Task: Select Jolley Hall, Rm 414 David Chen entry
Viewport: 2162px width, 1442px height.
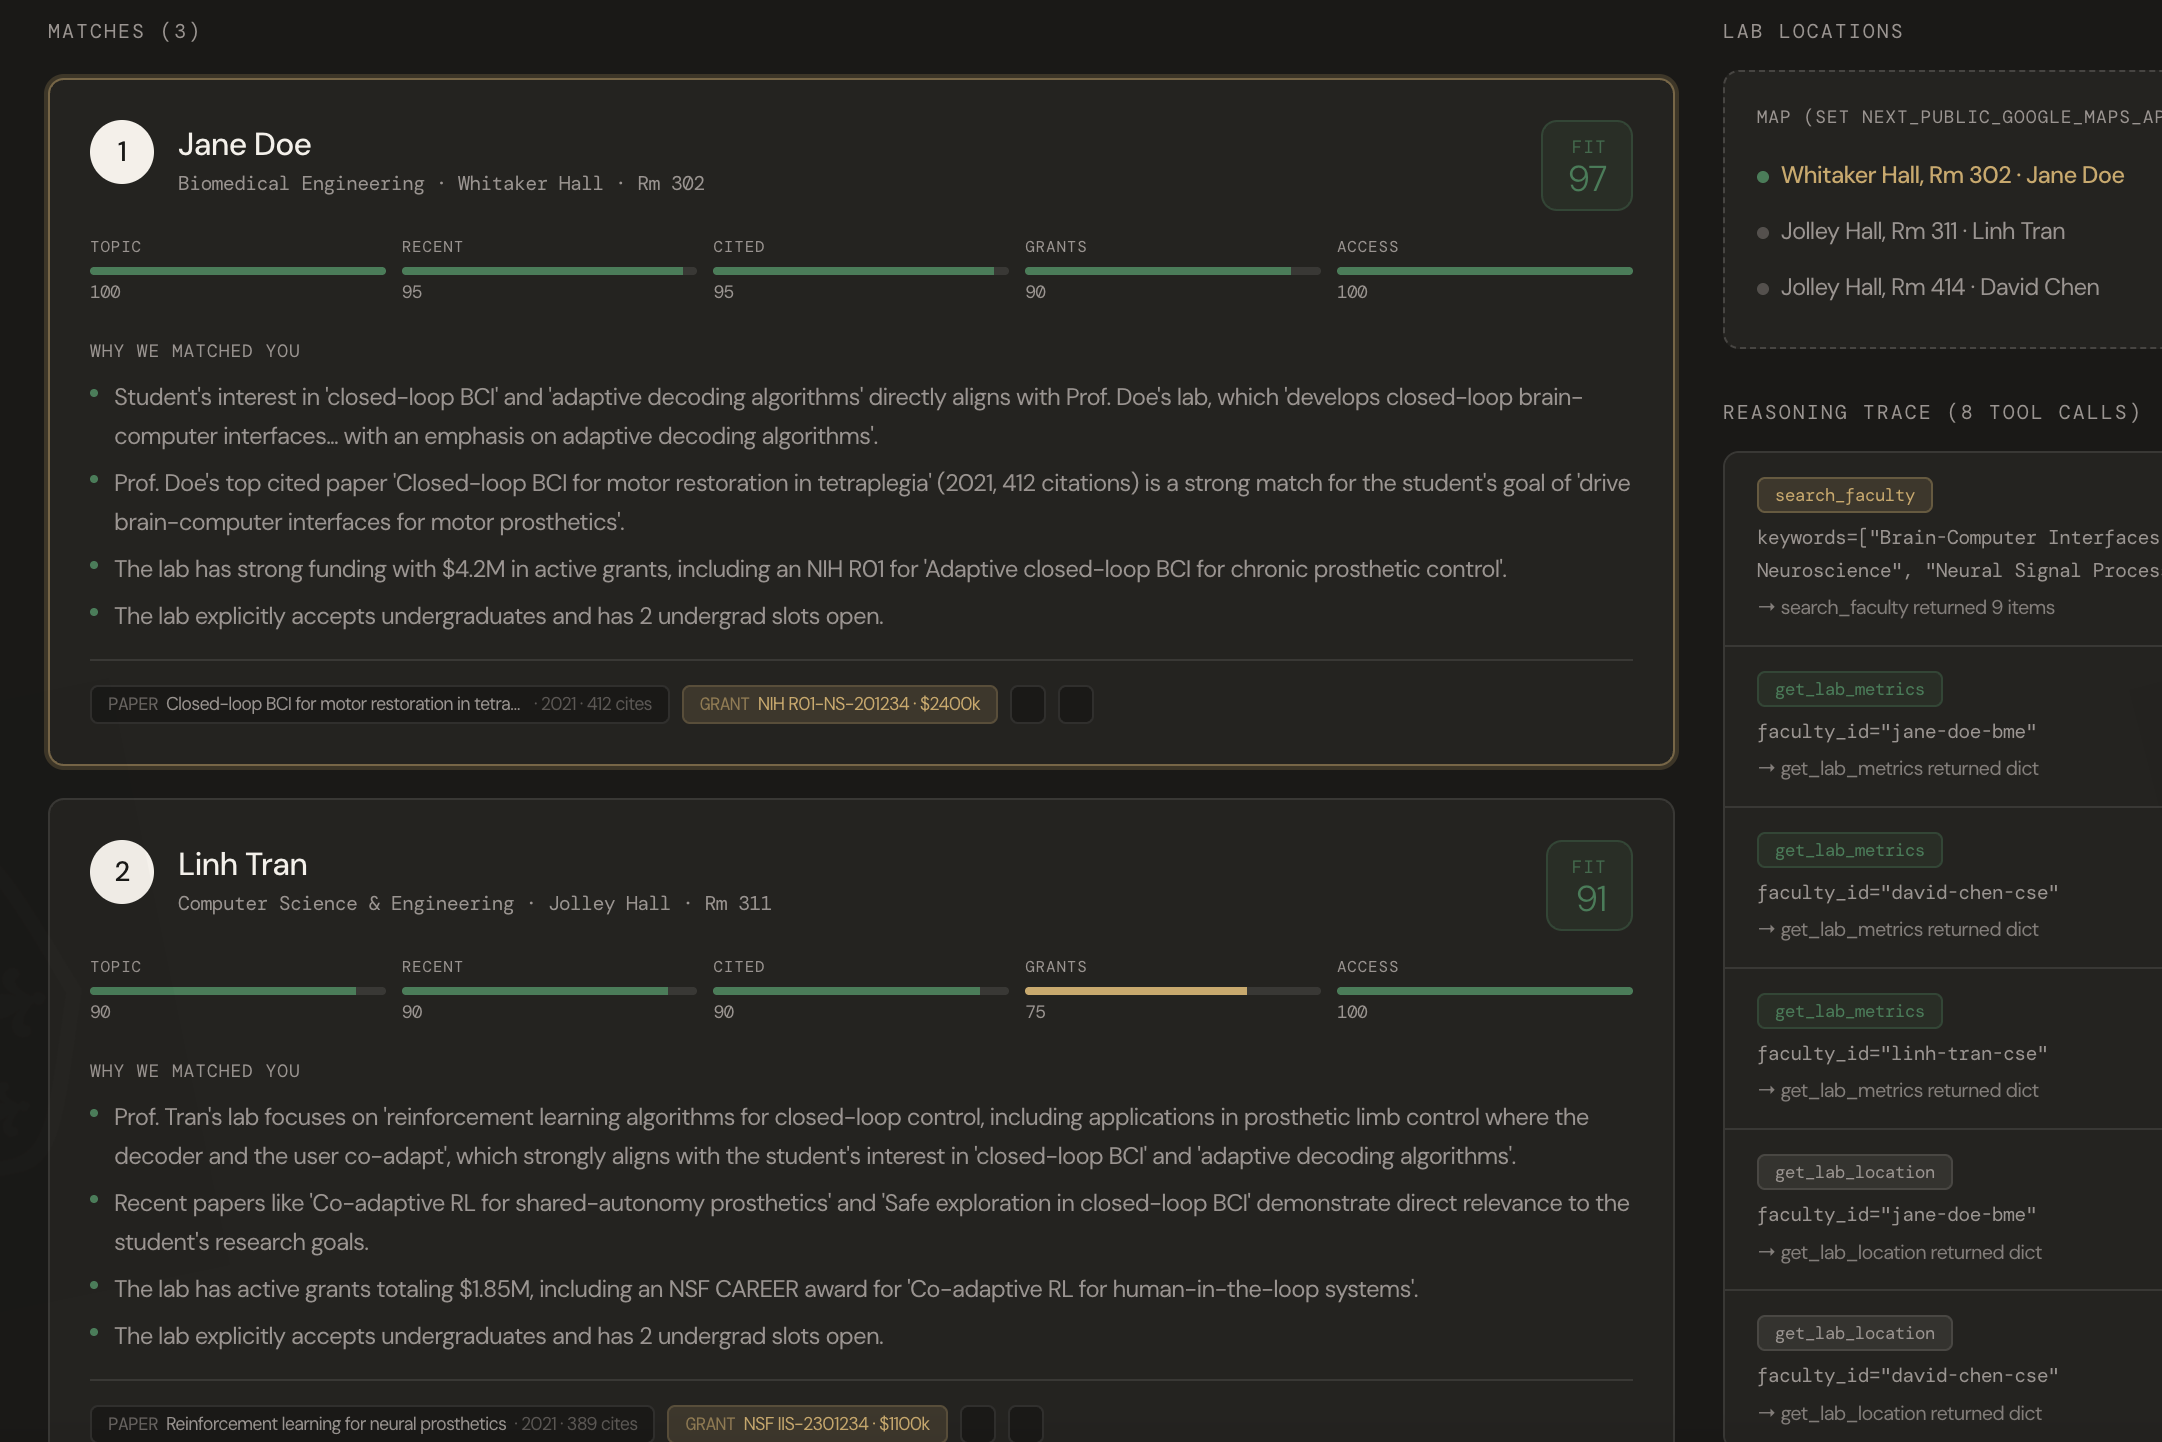Action: click(x=1939, y=288)
